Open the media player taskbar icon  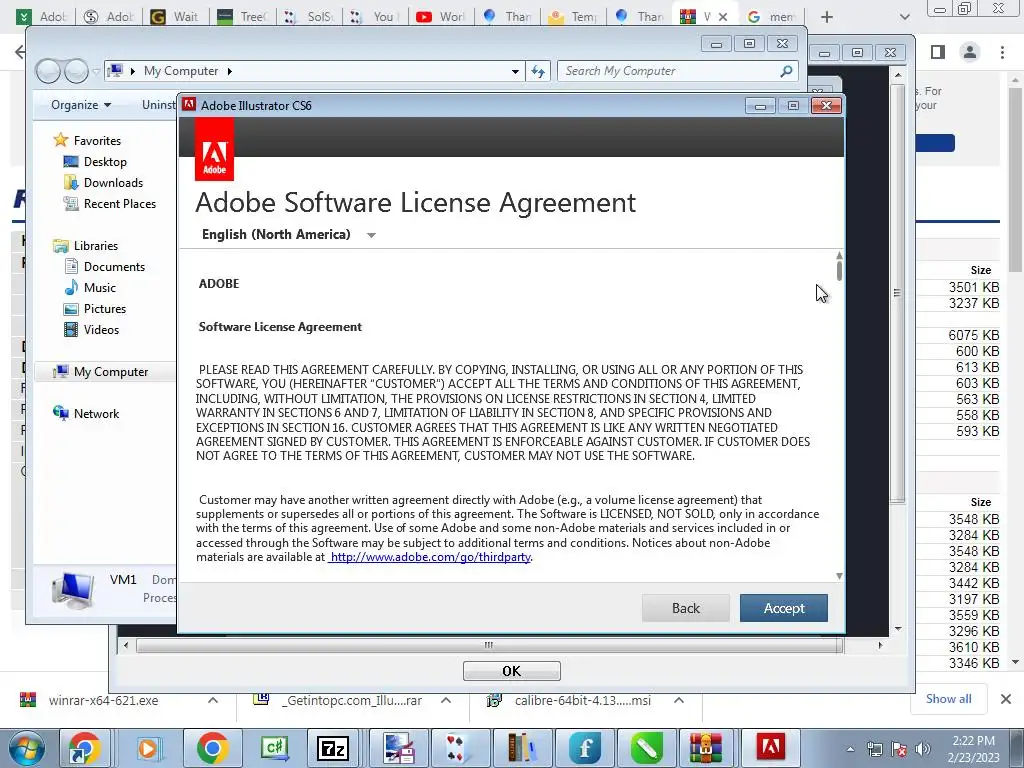tap(148, 748)
